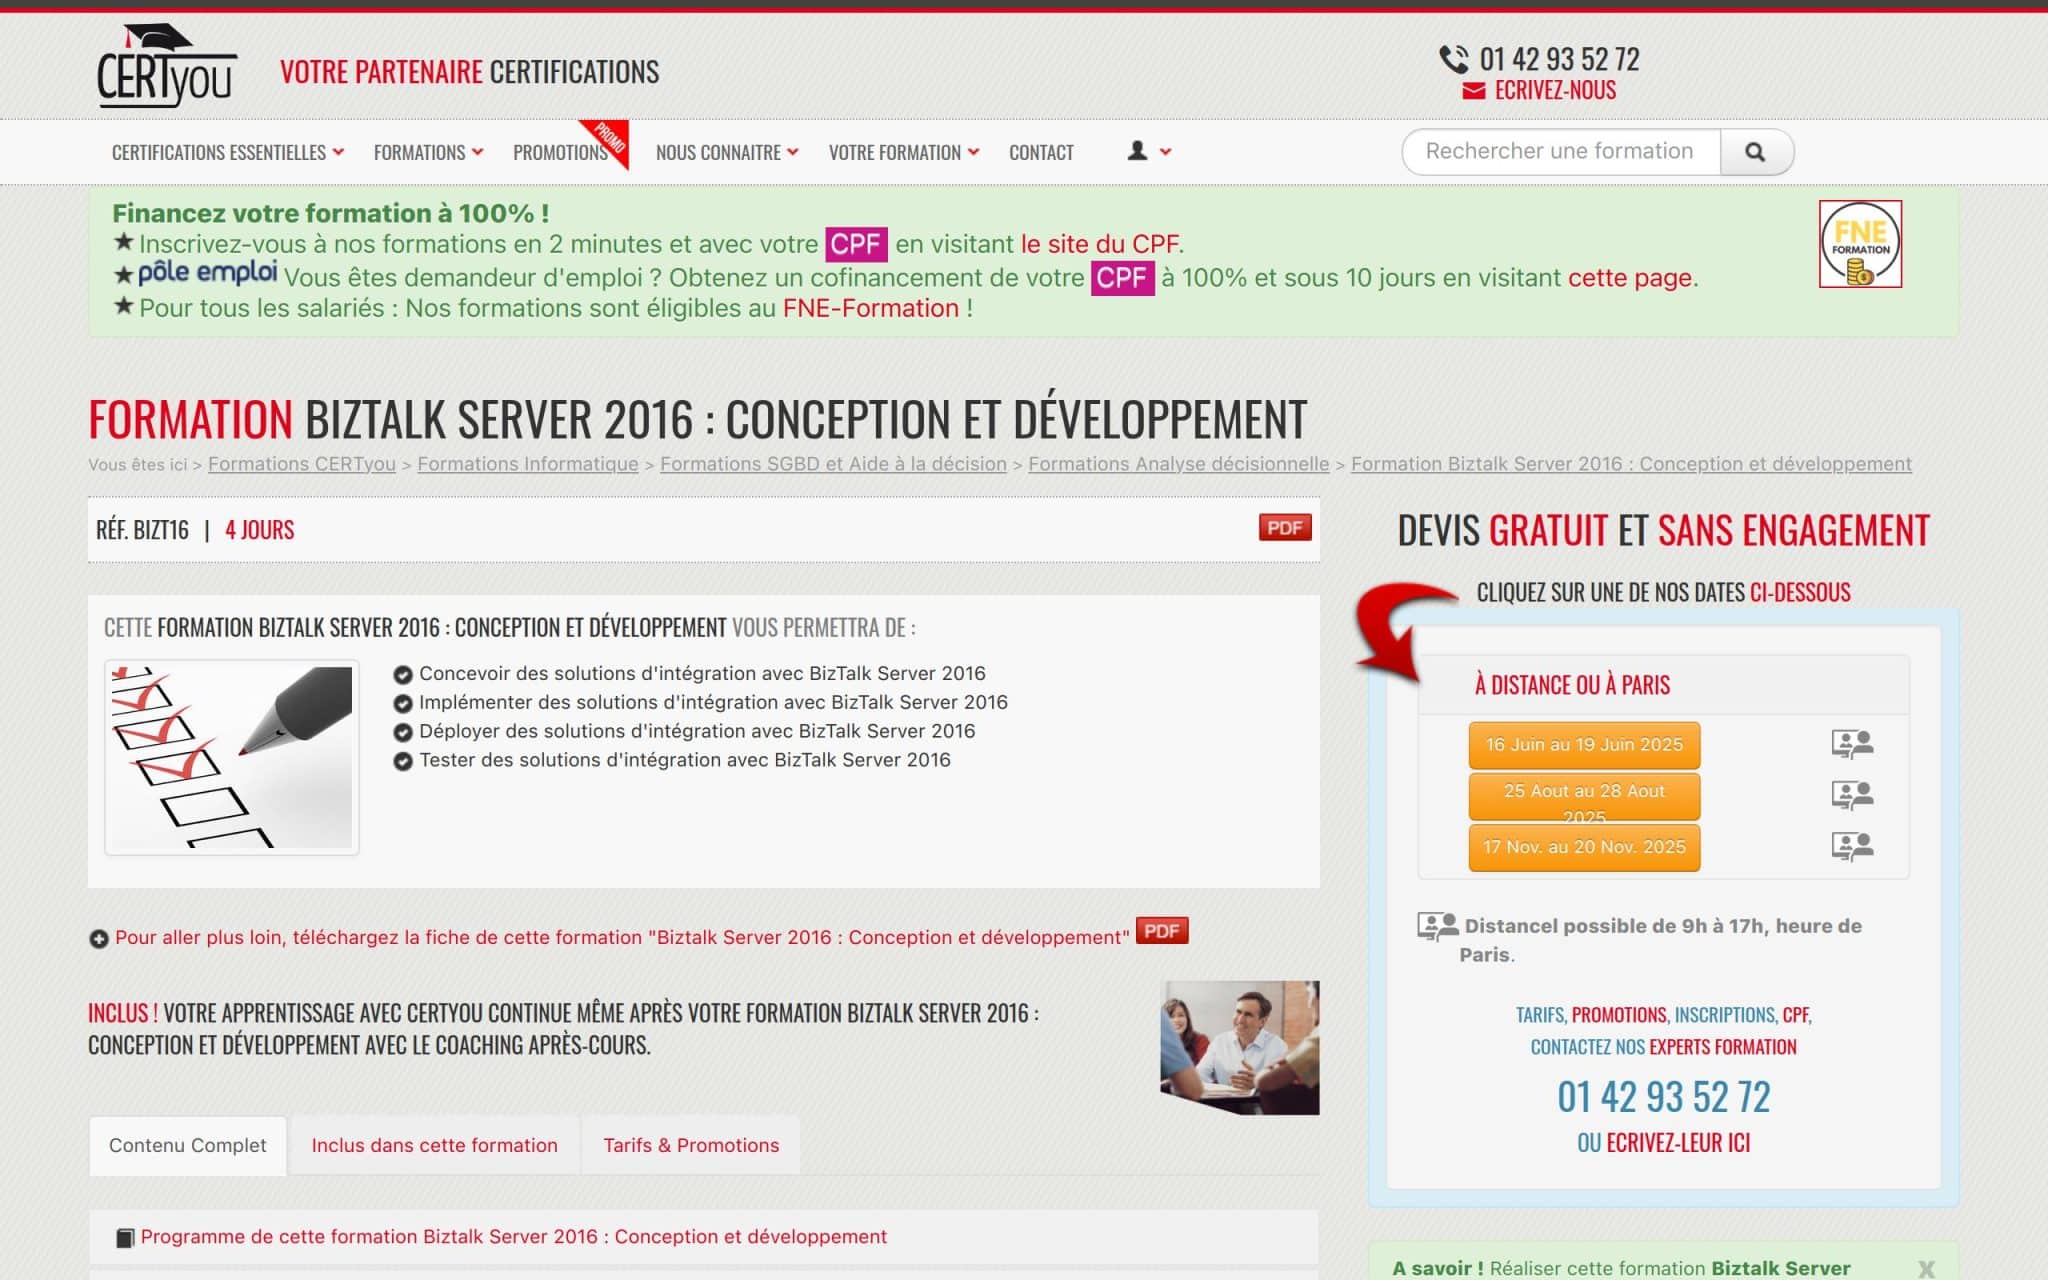Click 'Formations Analyse décisionnelle' breadcrumb

(1179, 464)
